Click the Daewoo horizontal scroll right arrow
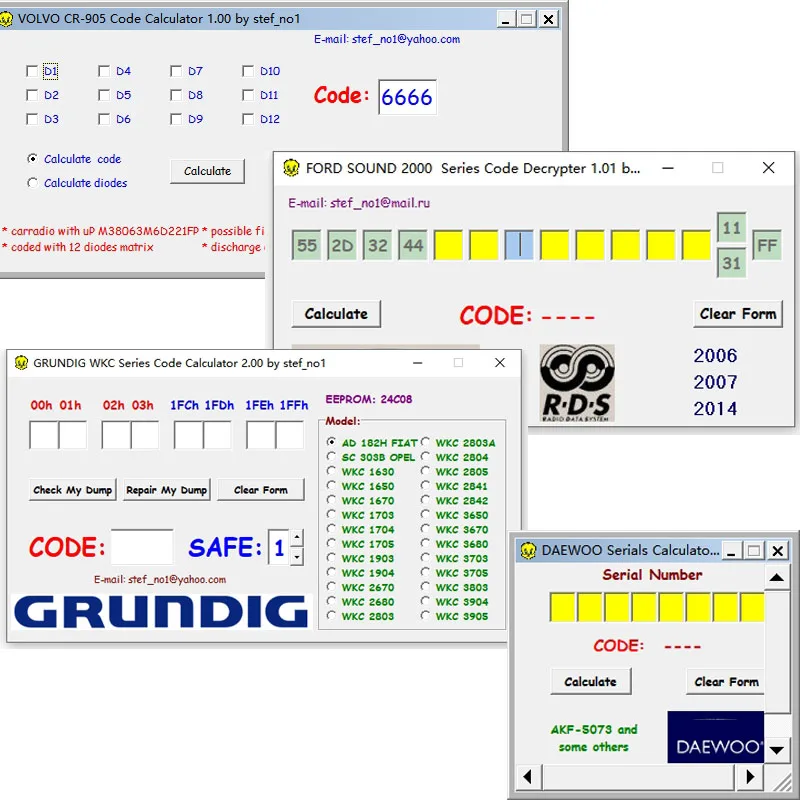The width and height of the screenshot is (800, 800). point(749,777)
